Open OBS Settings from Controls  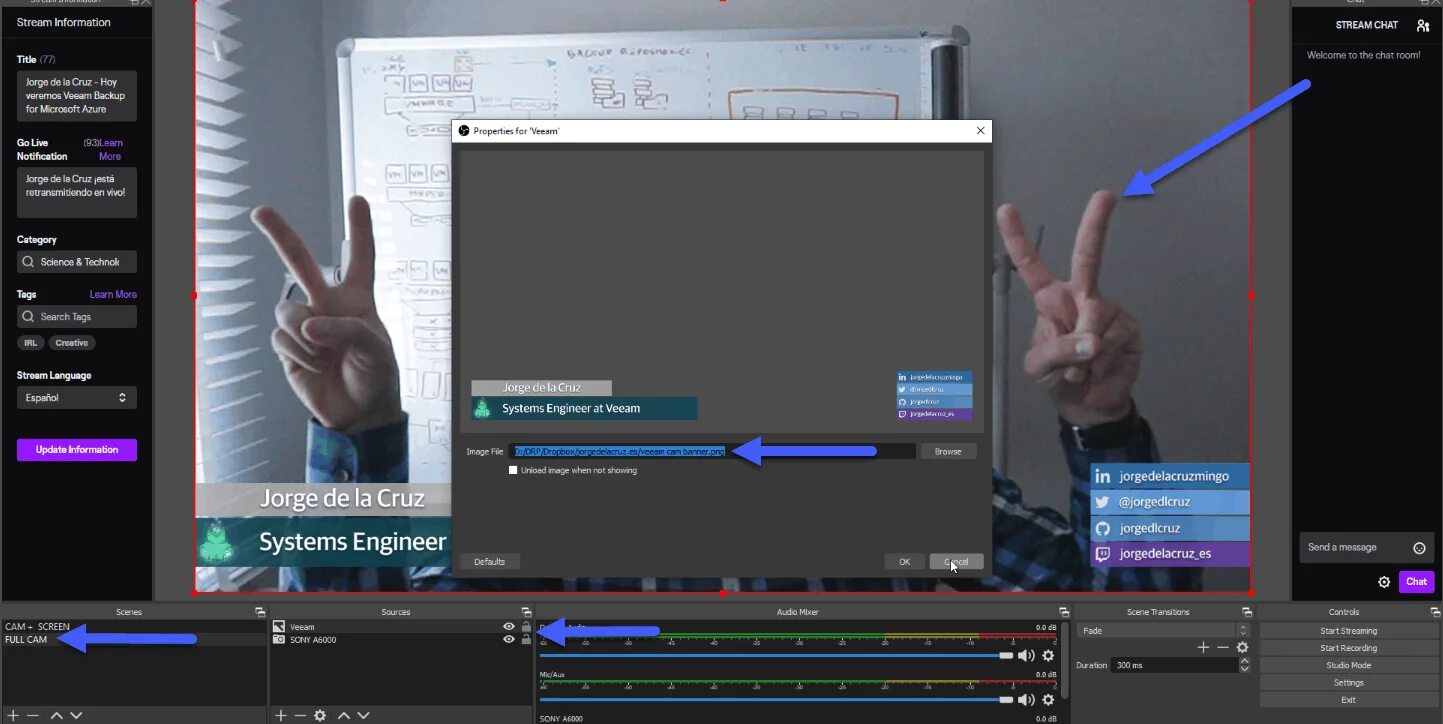click(x=1348, y=683)
